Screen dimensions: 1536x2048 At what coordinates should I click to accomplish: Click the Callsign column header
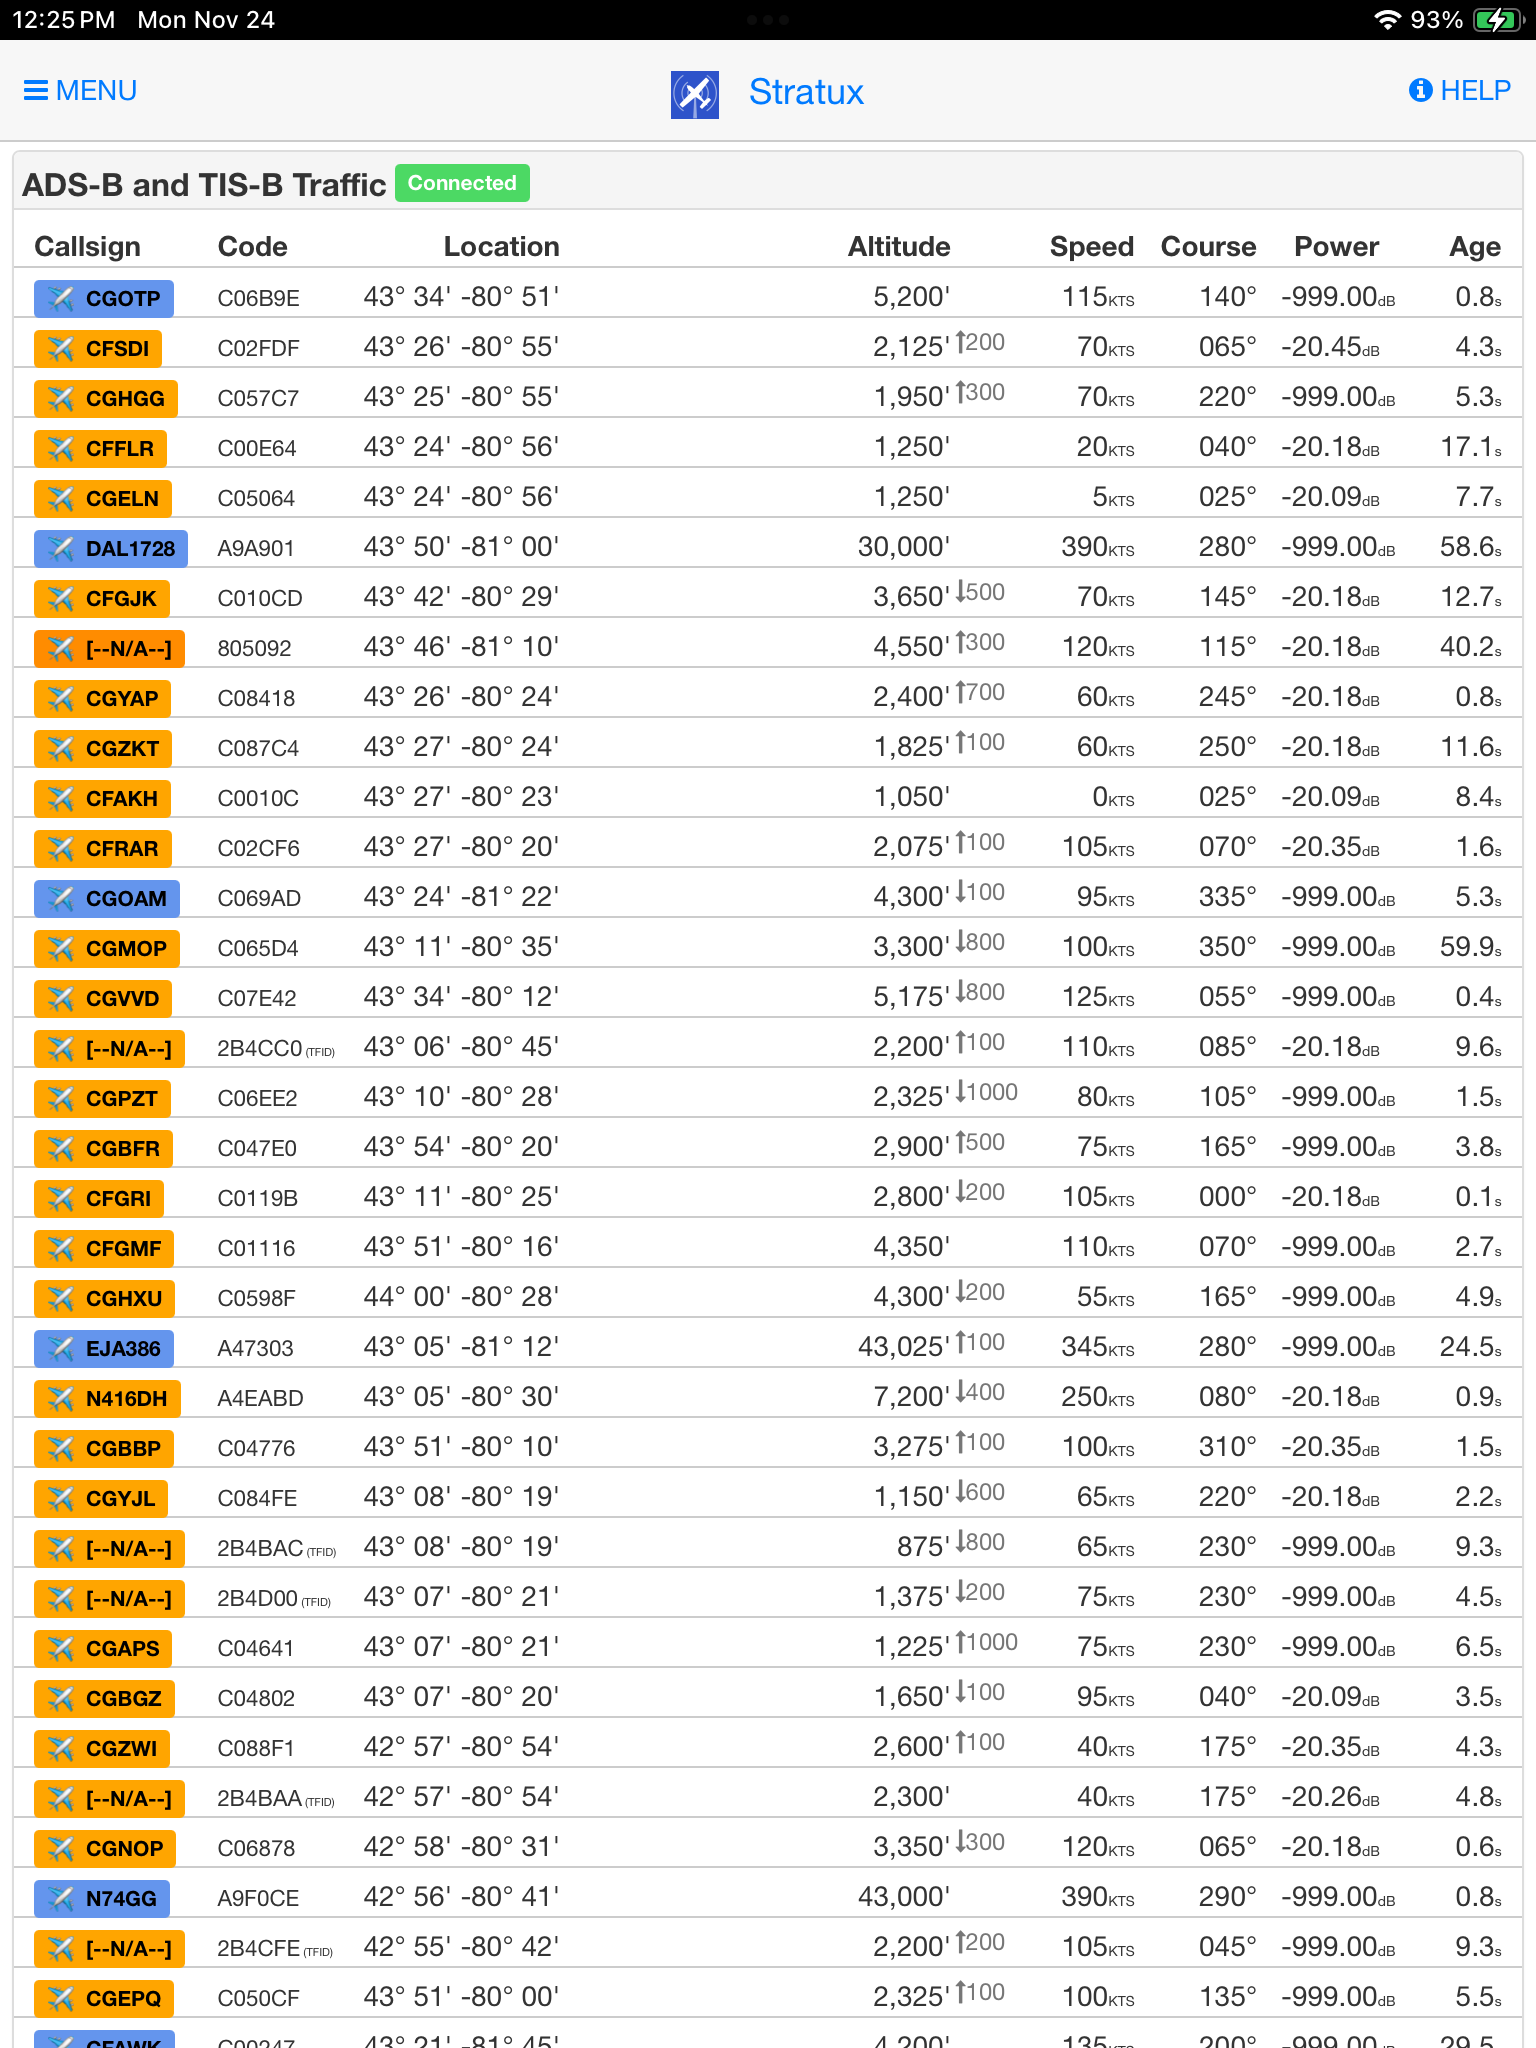[x=87, y=246]
